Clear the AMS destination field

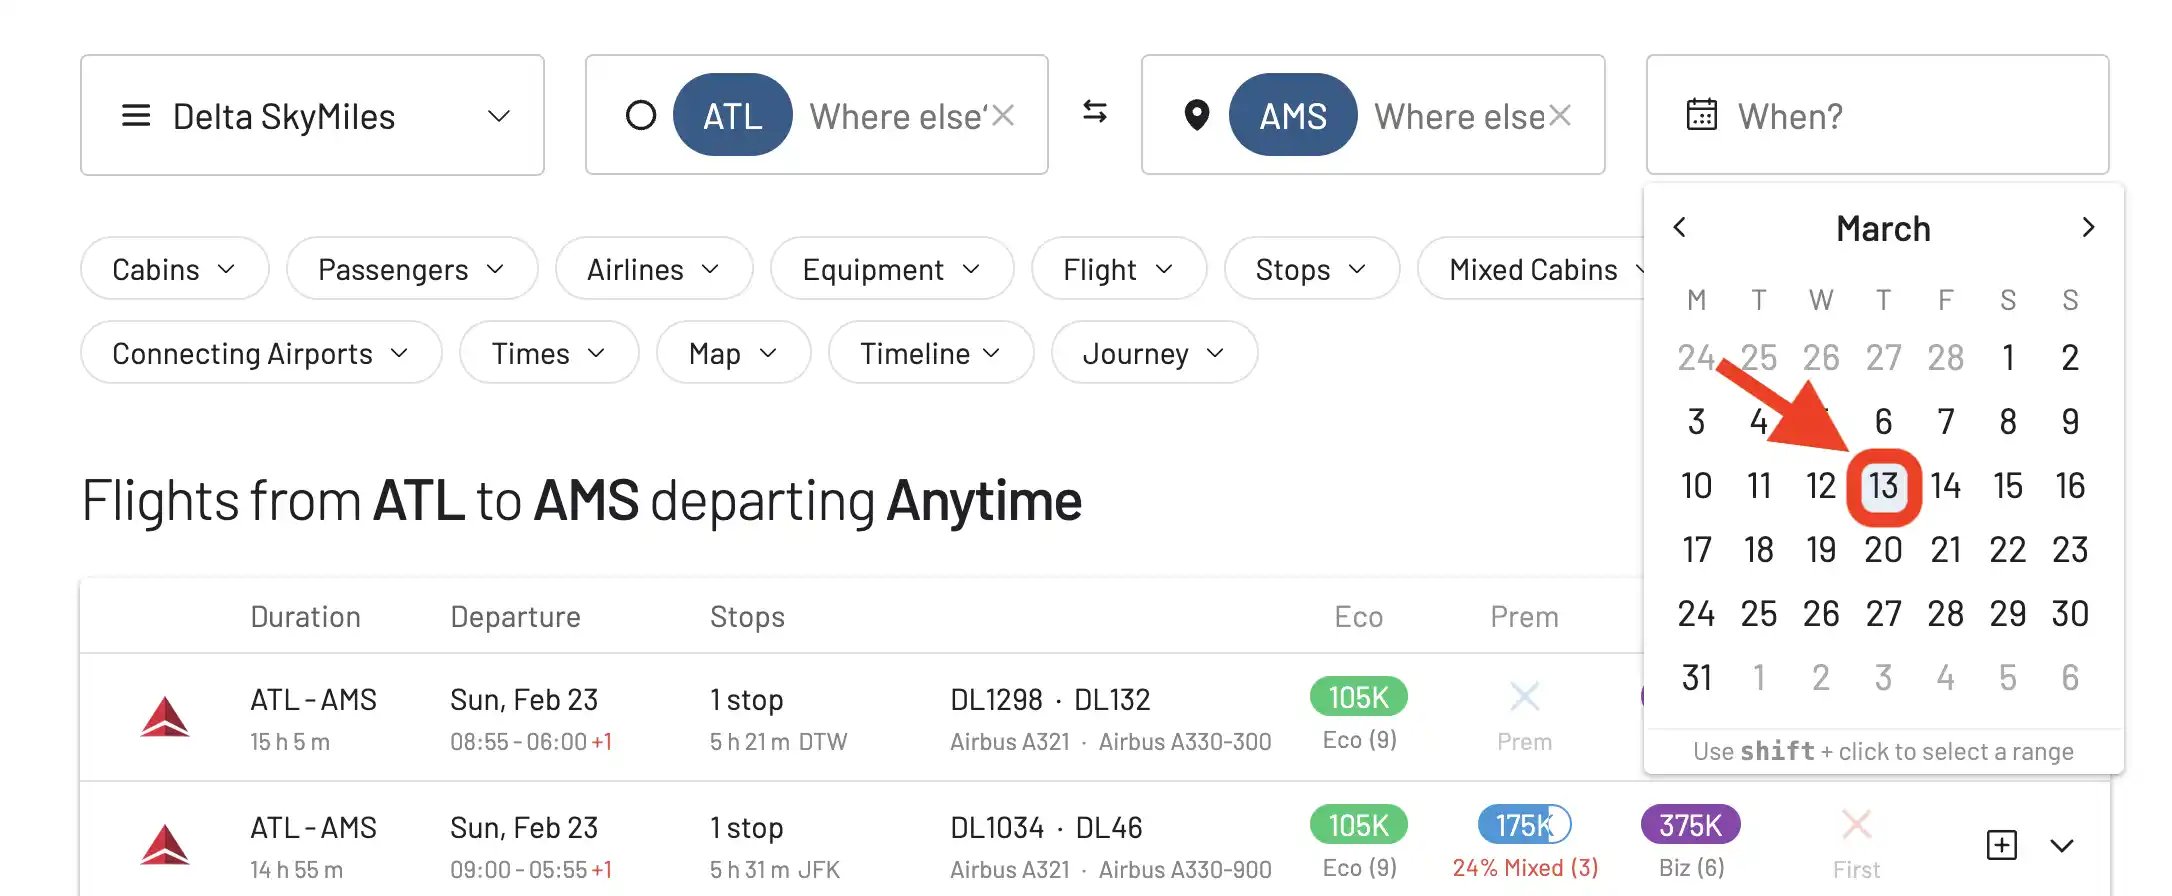(x=1559, y=116)
